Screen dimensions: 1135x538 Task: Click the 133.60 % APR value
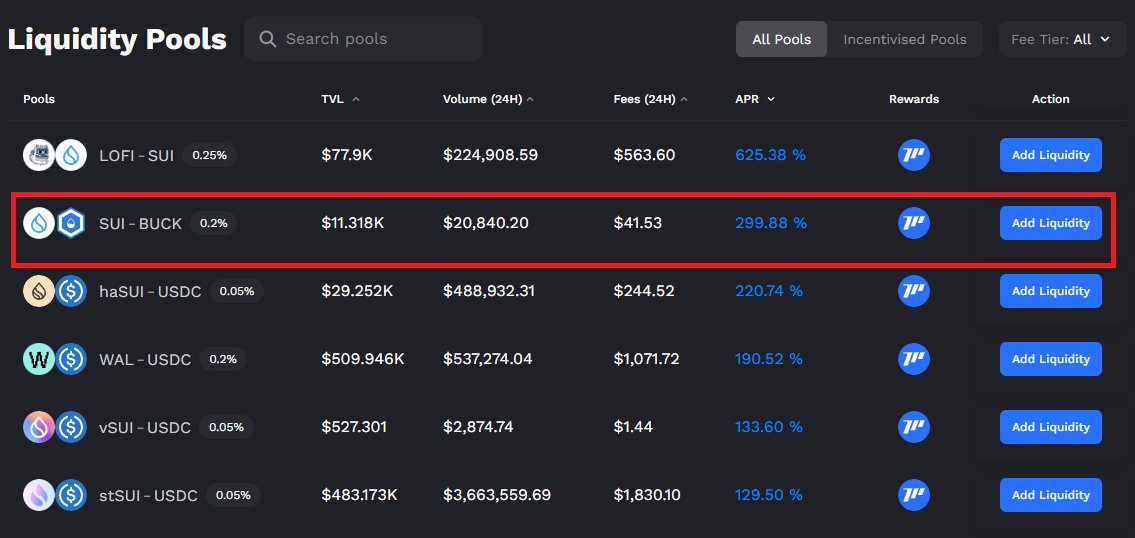(769, 427)
